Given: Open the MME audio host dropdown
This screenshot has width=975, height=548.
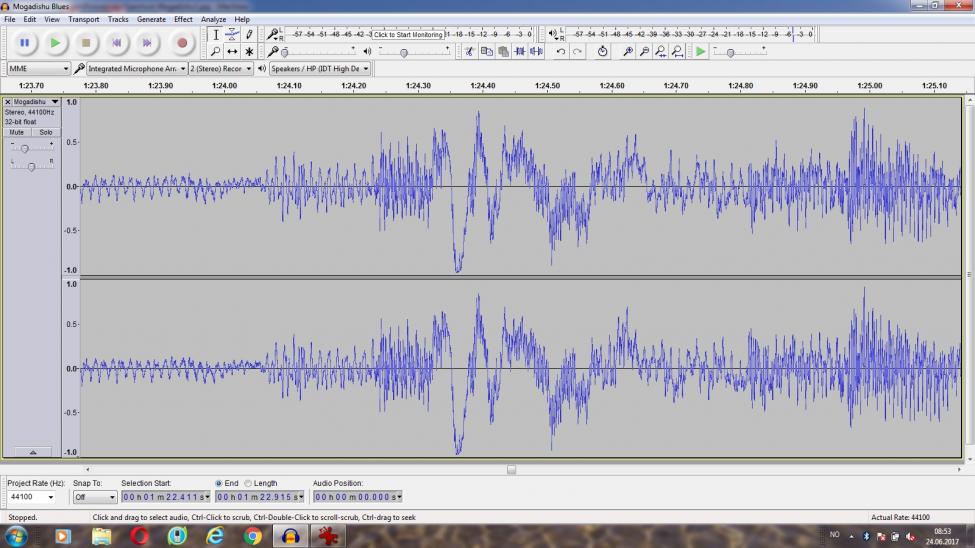Looking at the screenshot, I should tap(38, 69).
